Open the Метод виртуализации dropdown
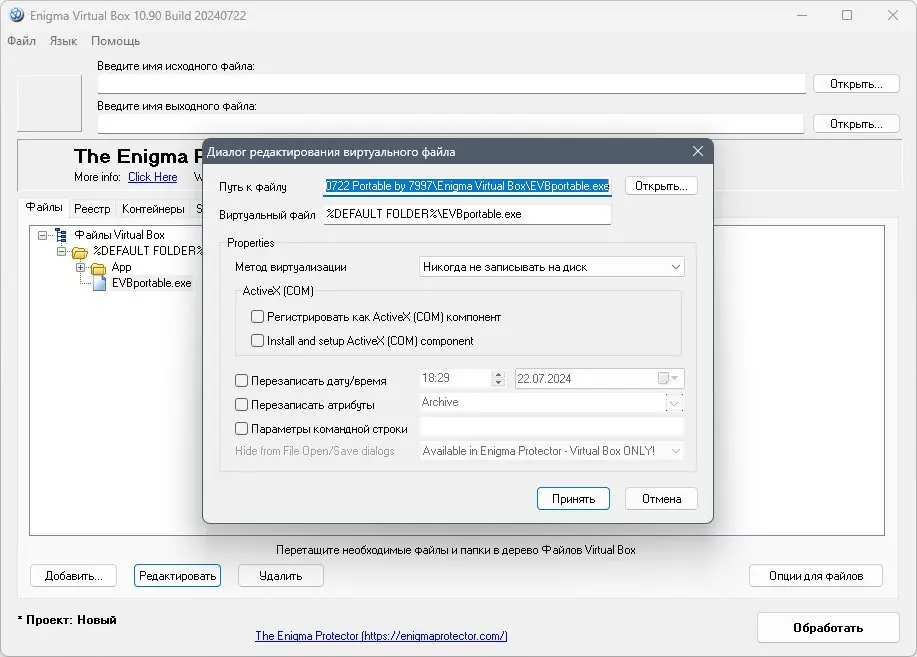This screenshot has height=657, width=917. click(675, 267)
